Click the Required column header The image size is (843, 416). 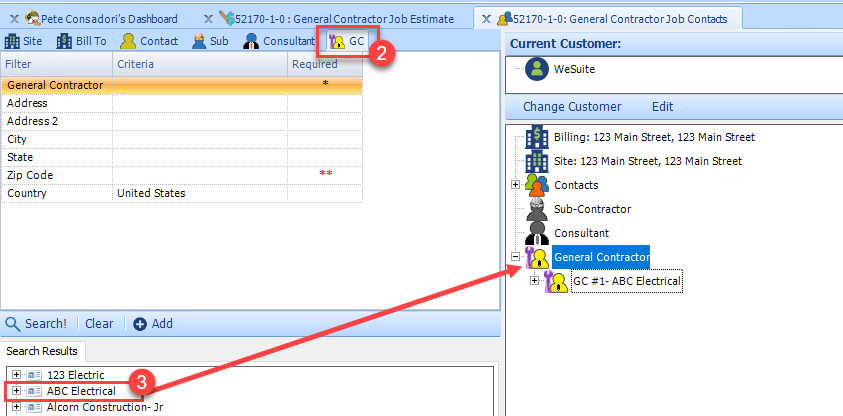(x=325, y=64)
